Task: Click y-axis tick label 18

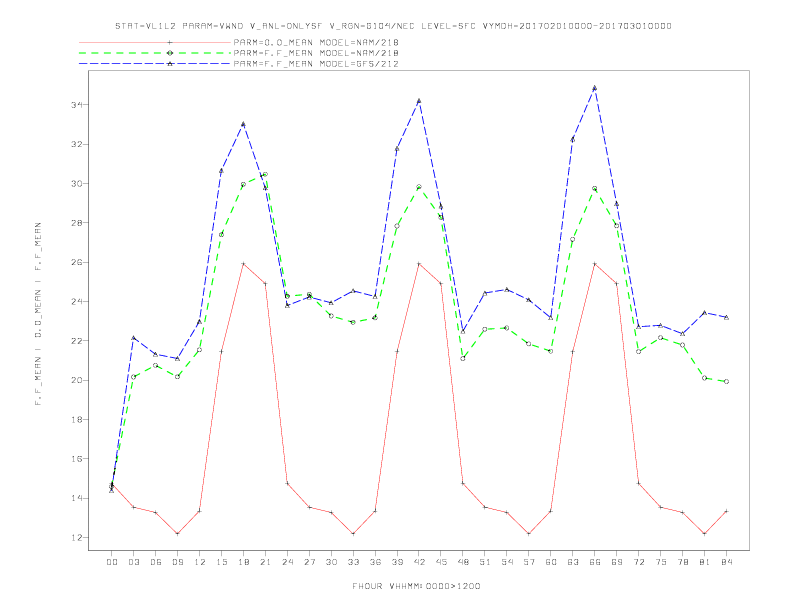Action: (77, 420)
